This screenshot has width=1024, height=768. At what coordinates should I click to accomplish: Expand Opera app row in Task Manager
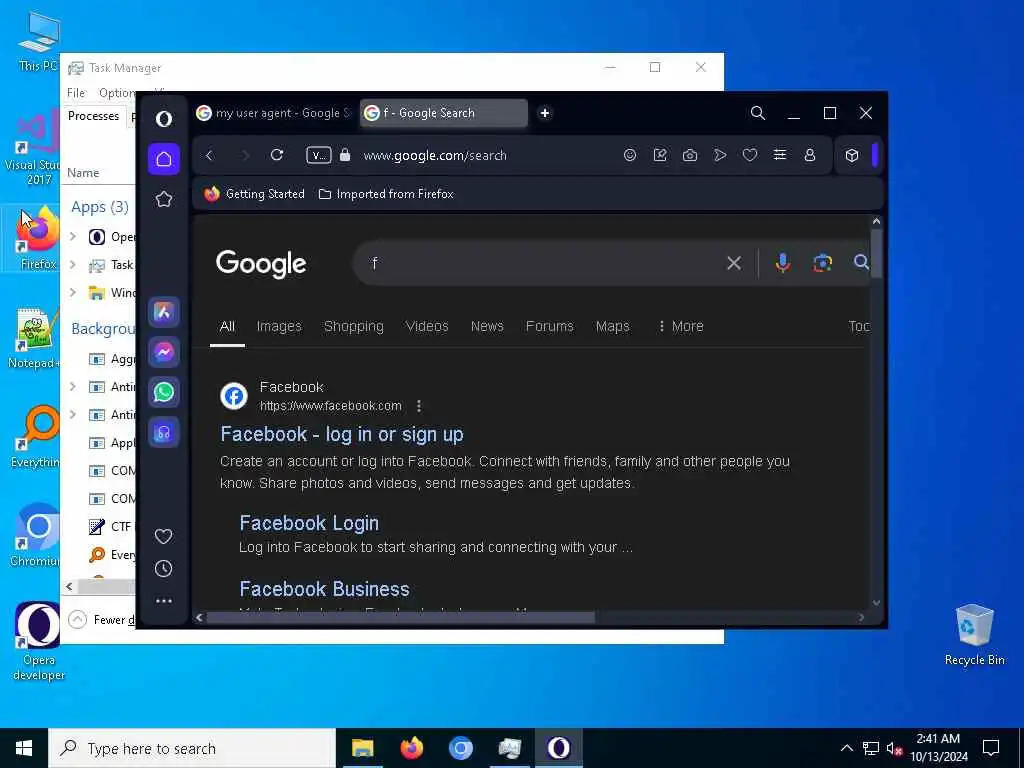click(72, 236)
